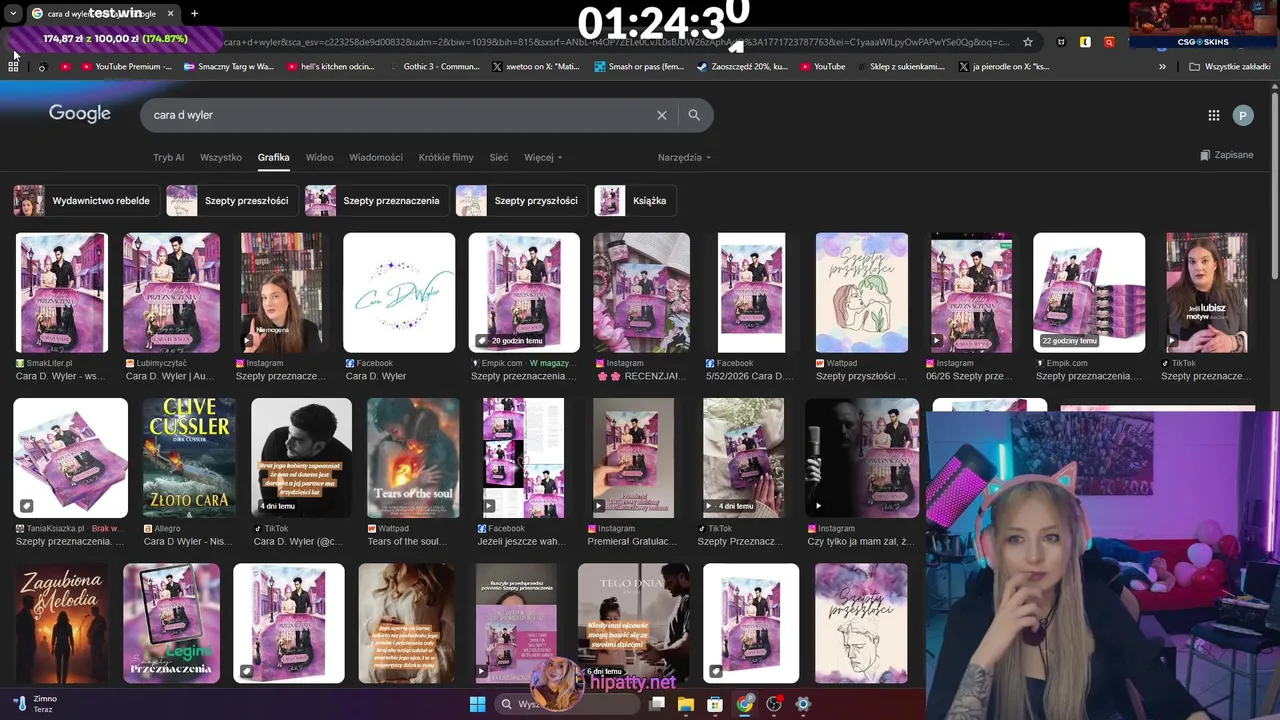
Task: Open the 'YouTube Premium' bookmark
Action: 125,67
